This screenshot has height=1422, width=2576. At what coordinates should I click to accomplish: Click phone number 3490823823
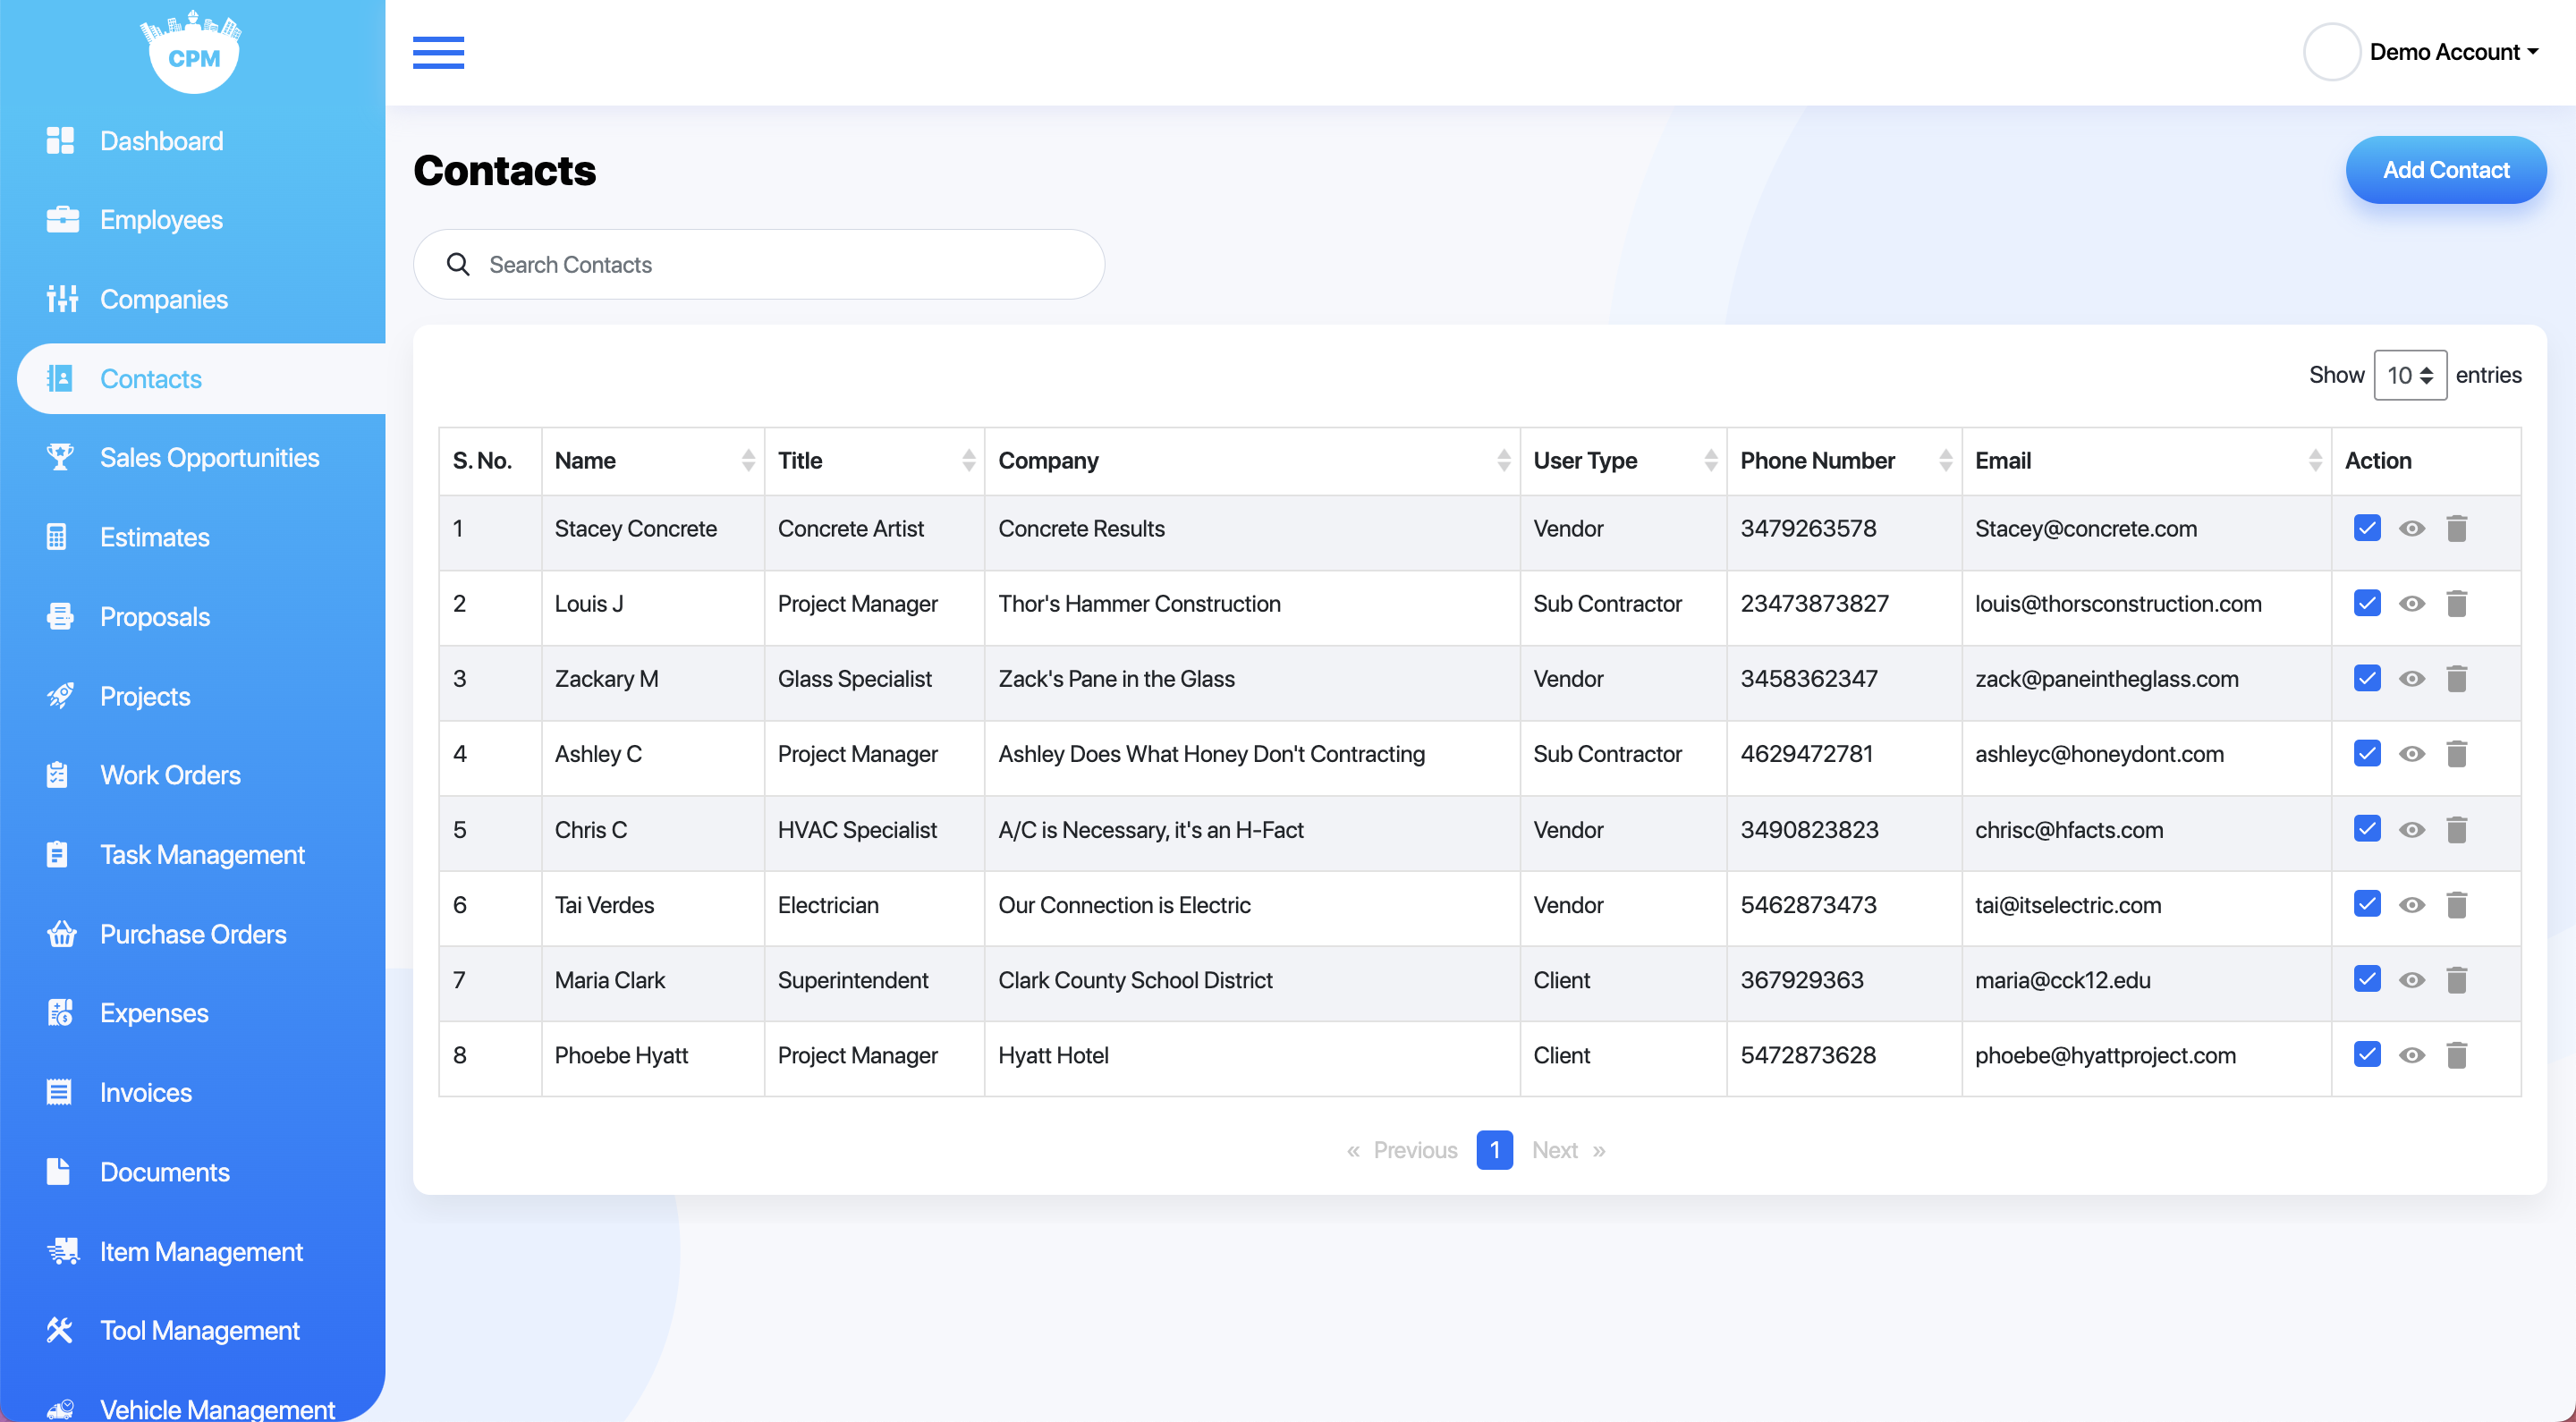[1809, 829]
